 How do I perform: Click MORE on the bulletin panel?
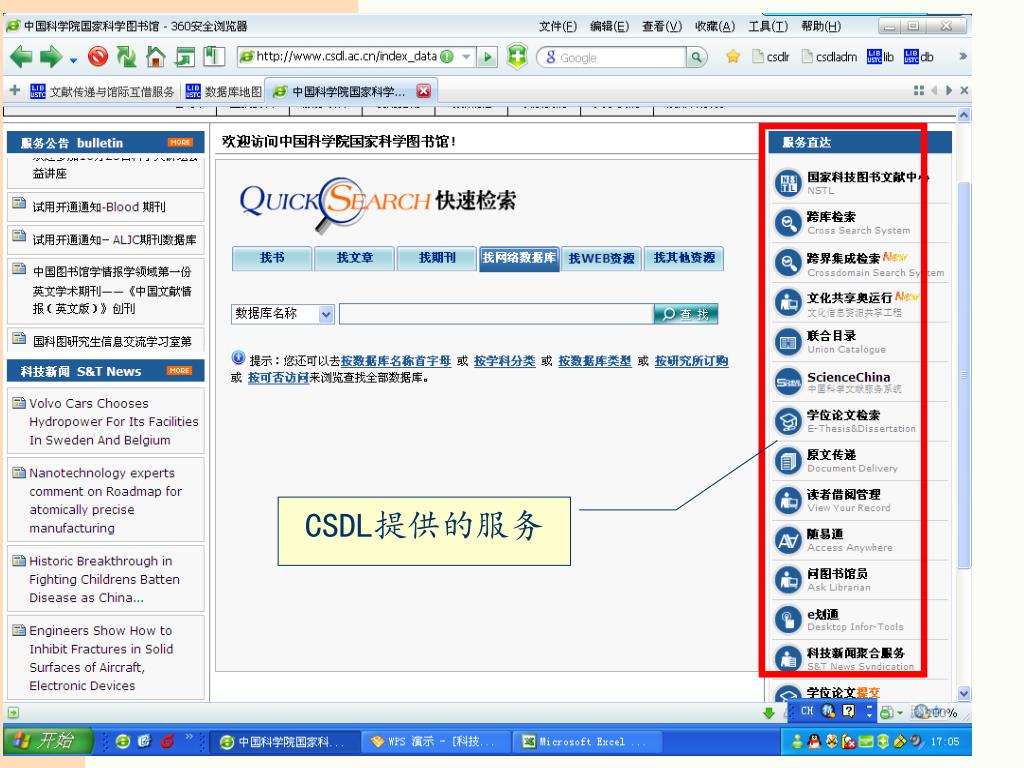click(180, 142)
